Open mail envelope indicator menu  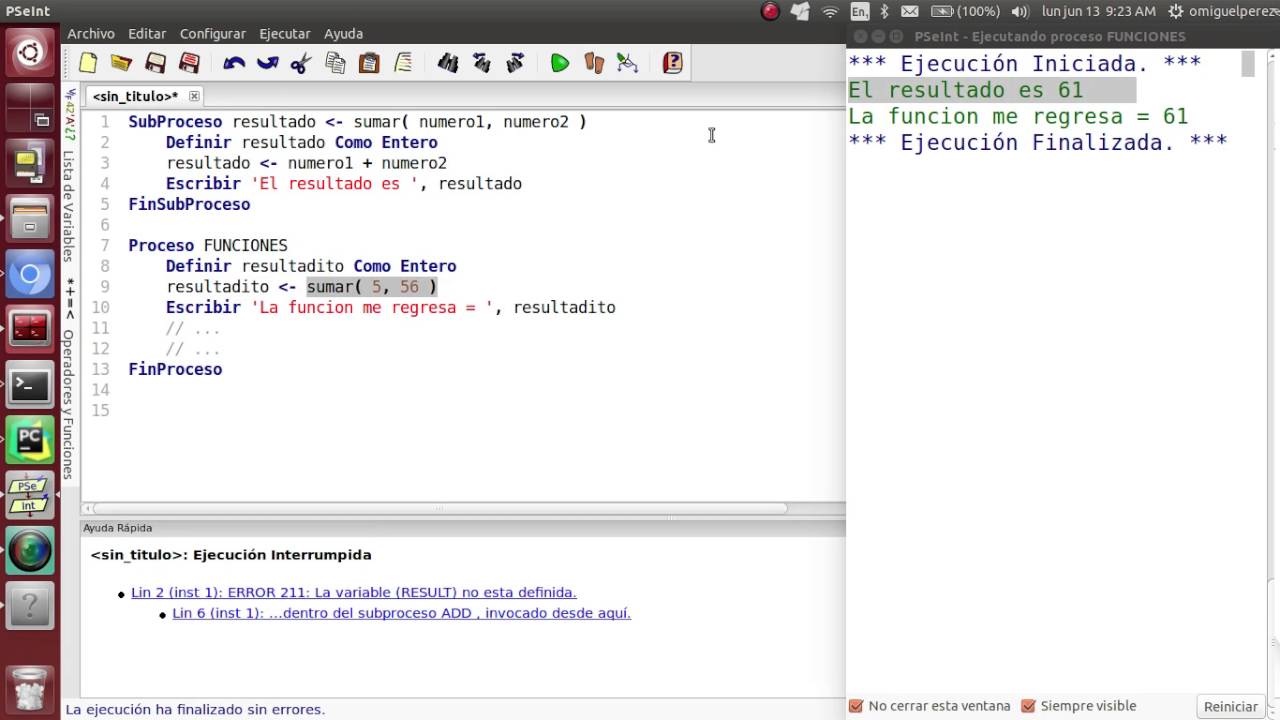point(909,11)
